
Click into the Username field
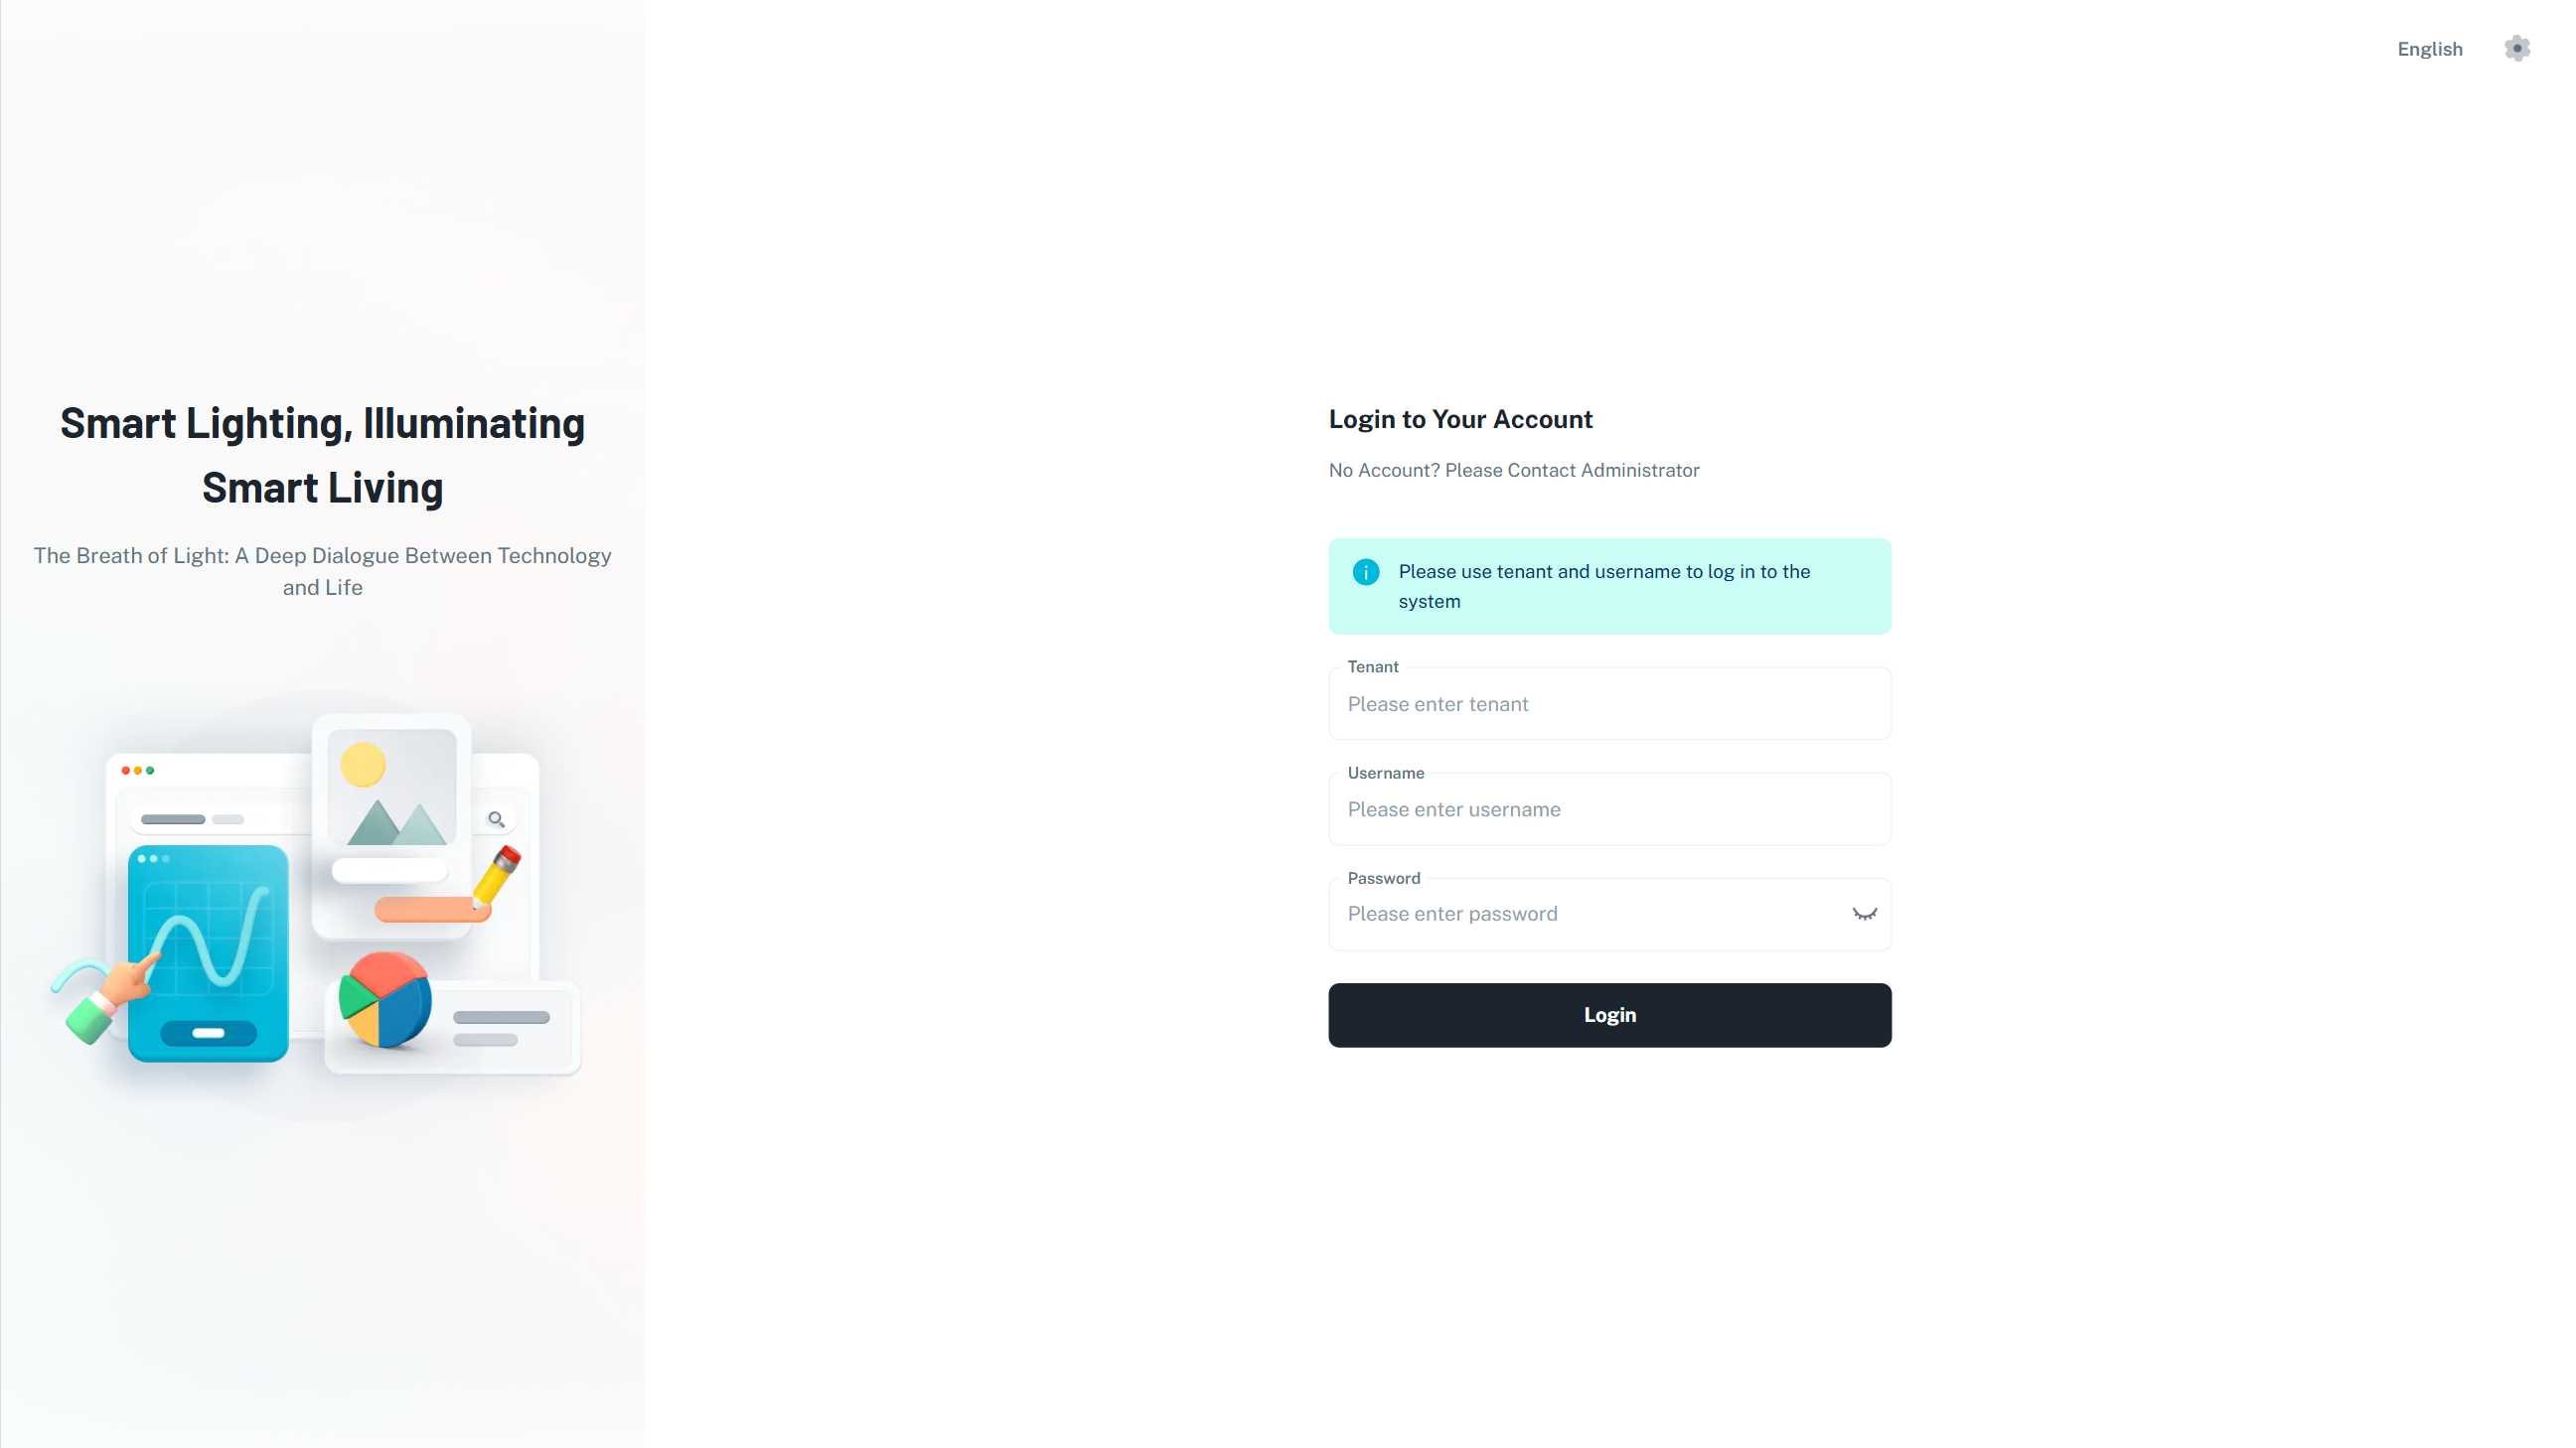click(x=1608, y=809)
